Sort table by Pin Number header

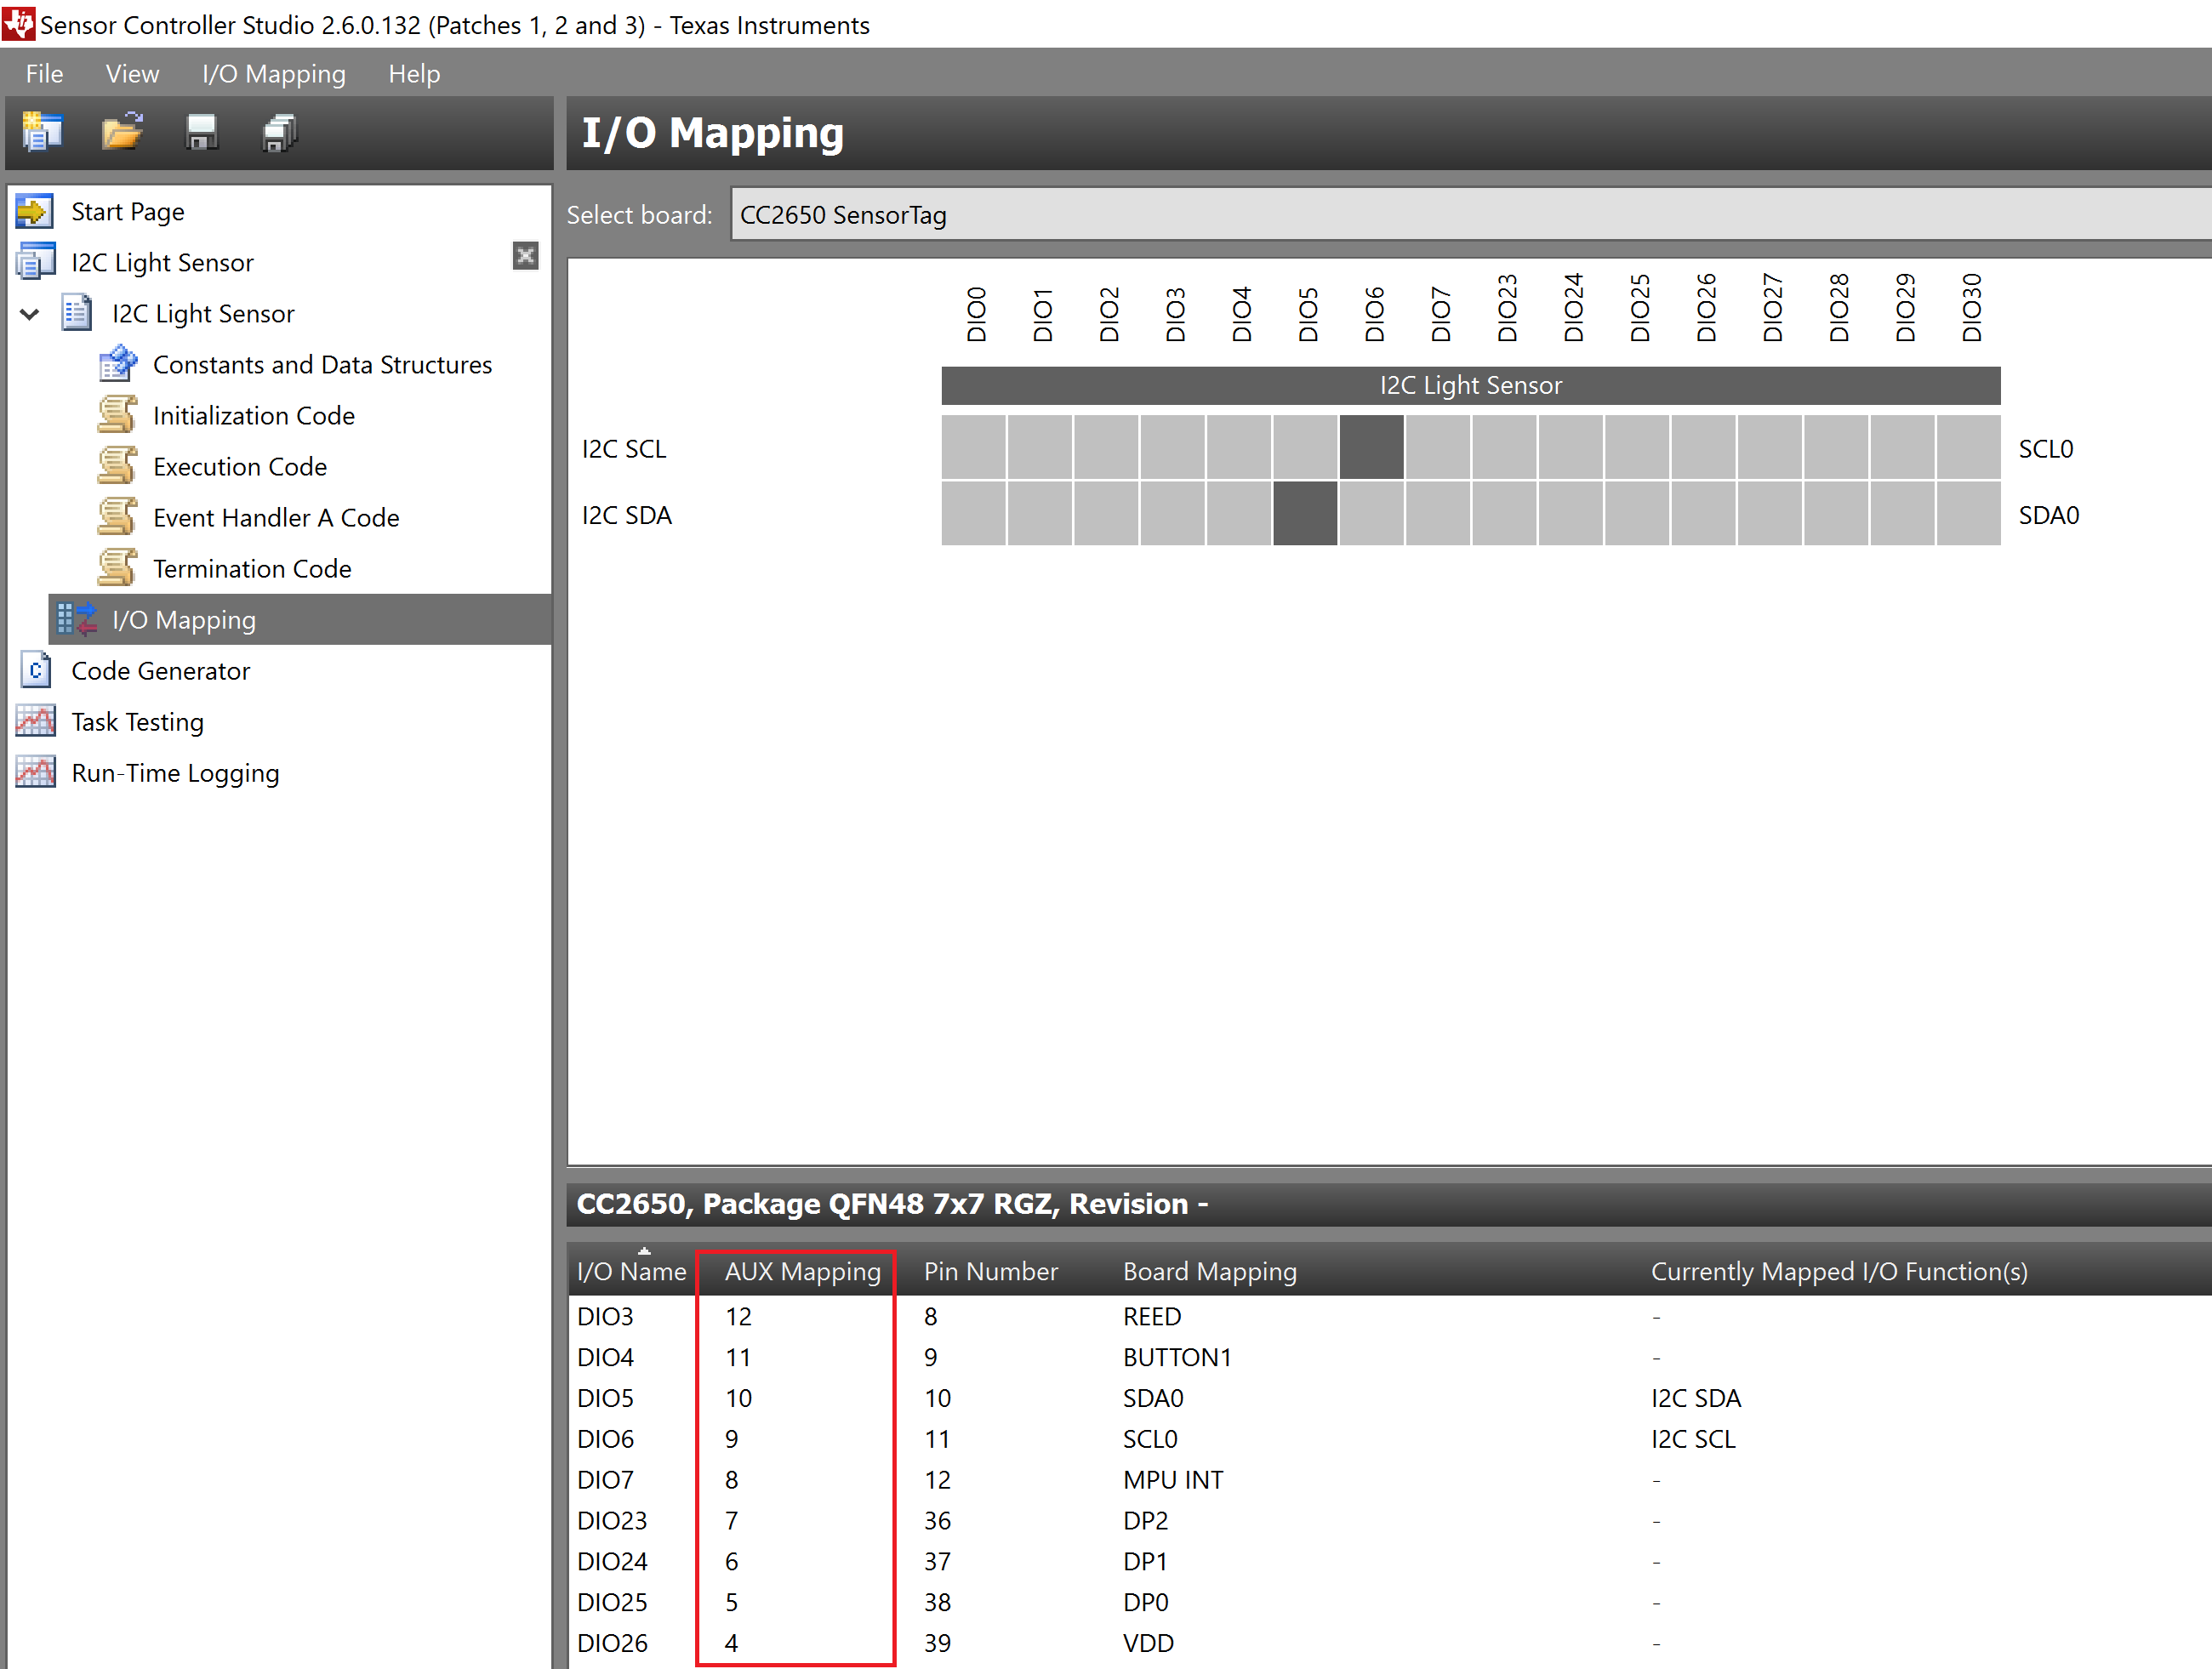(990, 1272)
